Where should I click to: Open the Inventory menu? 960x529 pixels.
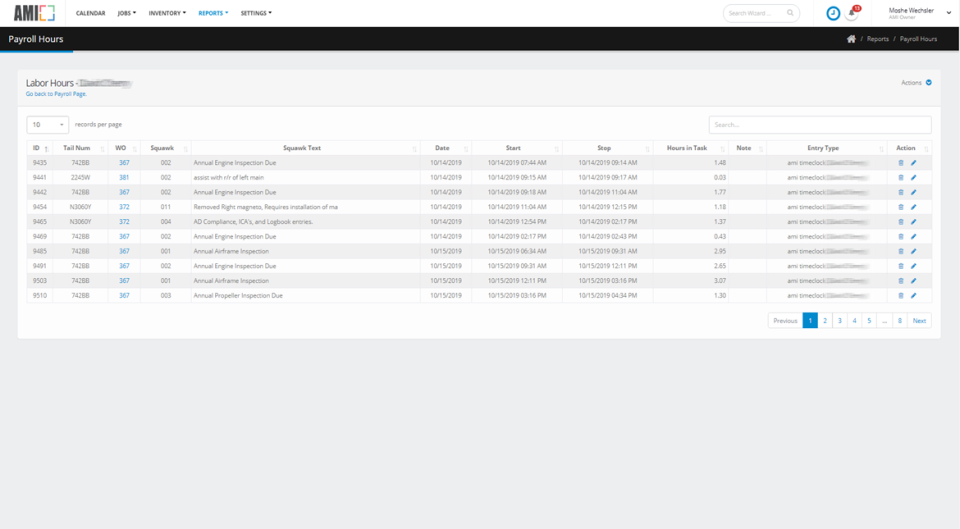tap(167, 13)
